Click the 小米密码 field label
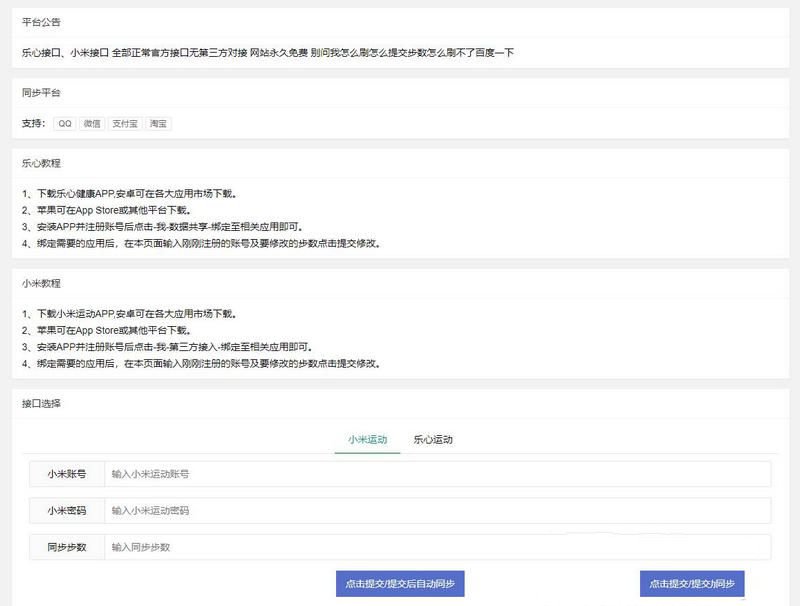This screenshot has width=800, height=606. [x=67, y=510]
